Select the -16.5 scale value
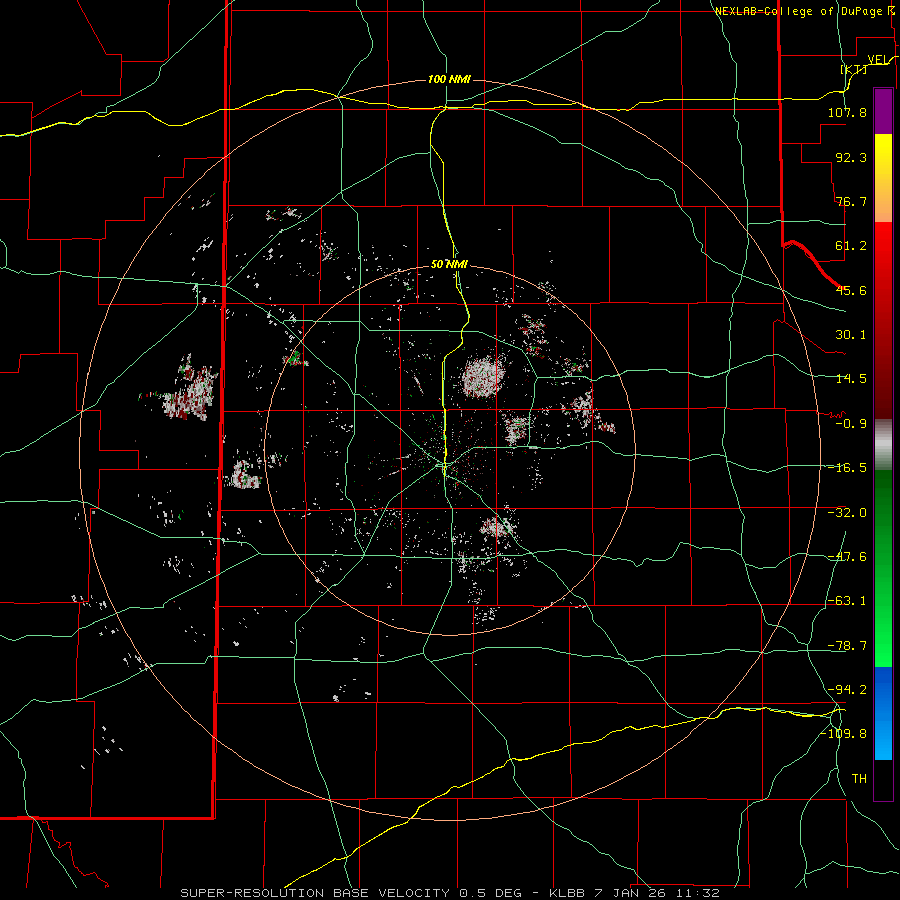This screenshot has height=900, width=900. click(847, 468)
